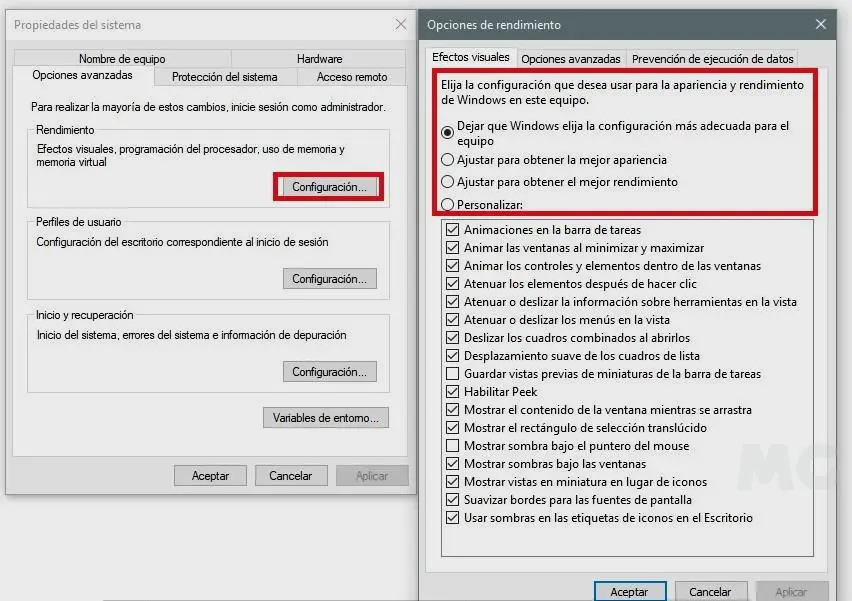This screenshot has height=601, width=852.
Task: Toggle Mostrar el rectángulo de selección translúcido
Action: pos(452,427)
